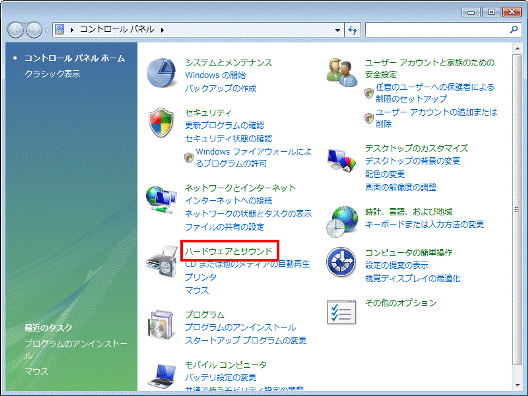Click the 更新プログラムの確認 link
528x396 pixels.
pyautogui.click(x=225, y=125)
